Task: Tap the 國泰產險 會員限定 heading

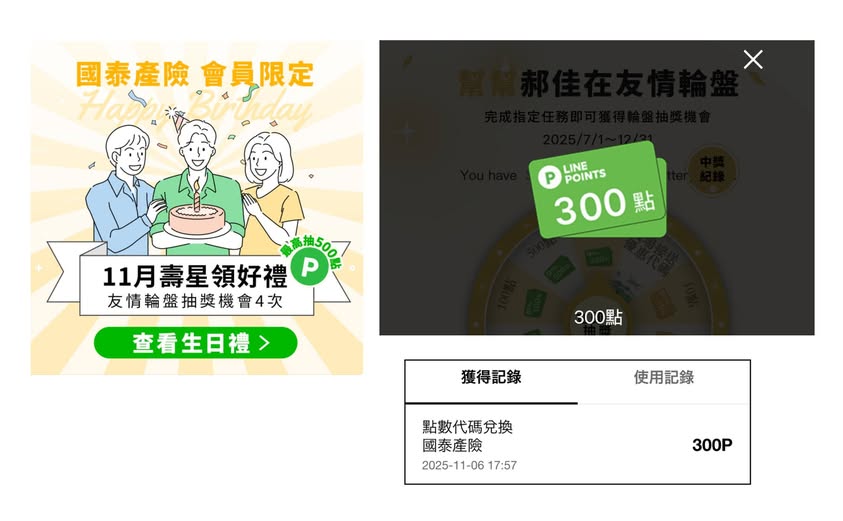Action: point(195,74)
